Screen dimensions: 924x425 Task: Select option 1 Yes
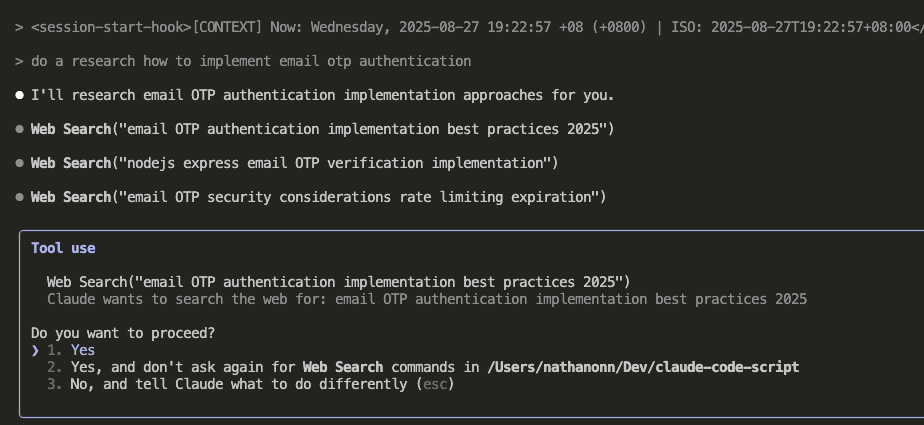point(71,350)
